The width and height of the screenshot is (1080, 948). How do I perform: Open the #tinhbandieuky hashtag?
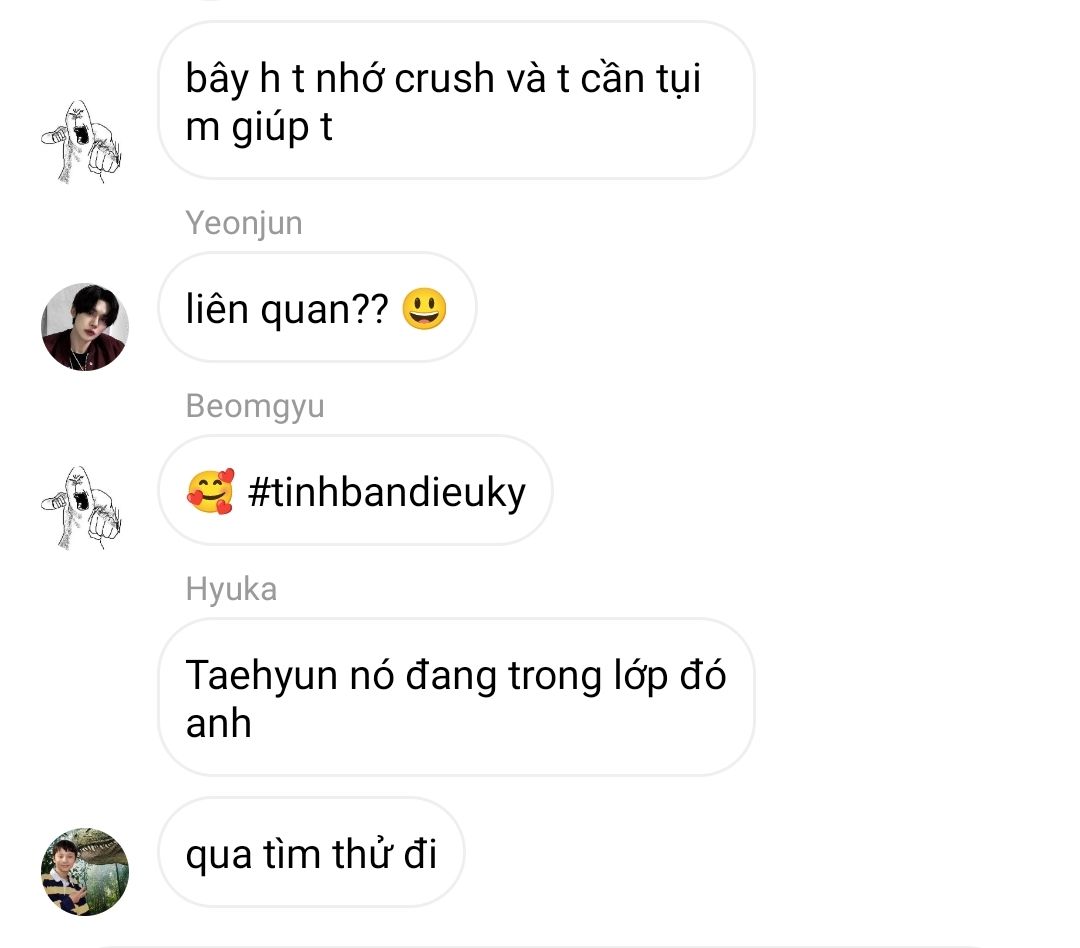(386, 493)
